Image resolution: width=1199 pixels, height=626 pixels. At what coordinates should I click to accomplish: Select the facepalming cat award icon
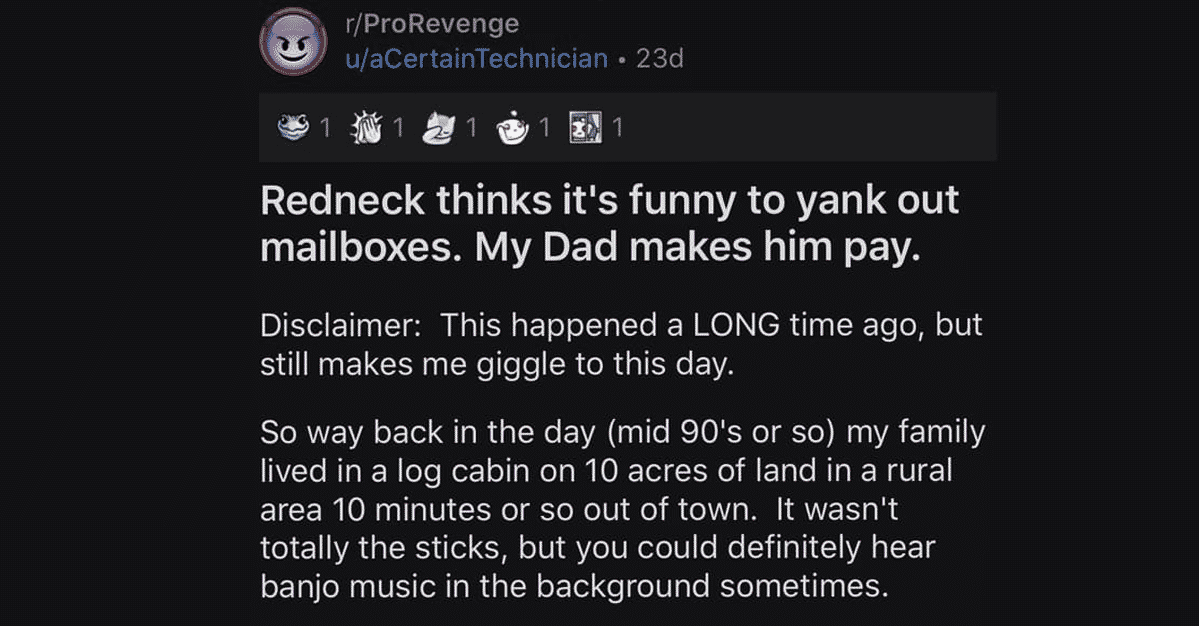click(439, 127)
